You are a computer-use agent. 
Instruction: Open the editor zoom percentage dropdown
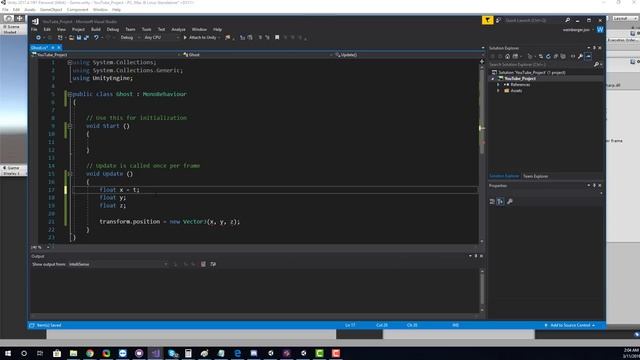click(40, 247)
